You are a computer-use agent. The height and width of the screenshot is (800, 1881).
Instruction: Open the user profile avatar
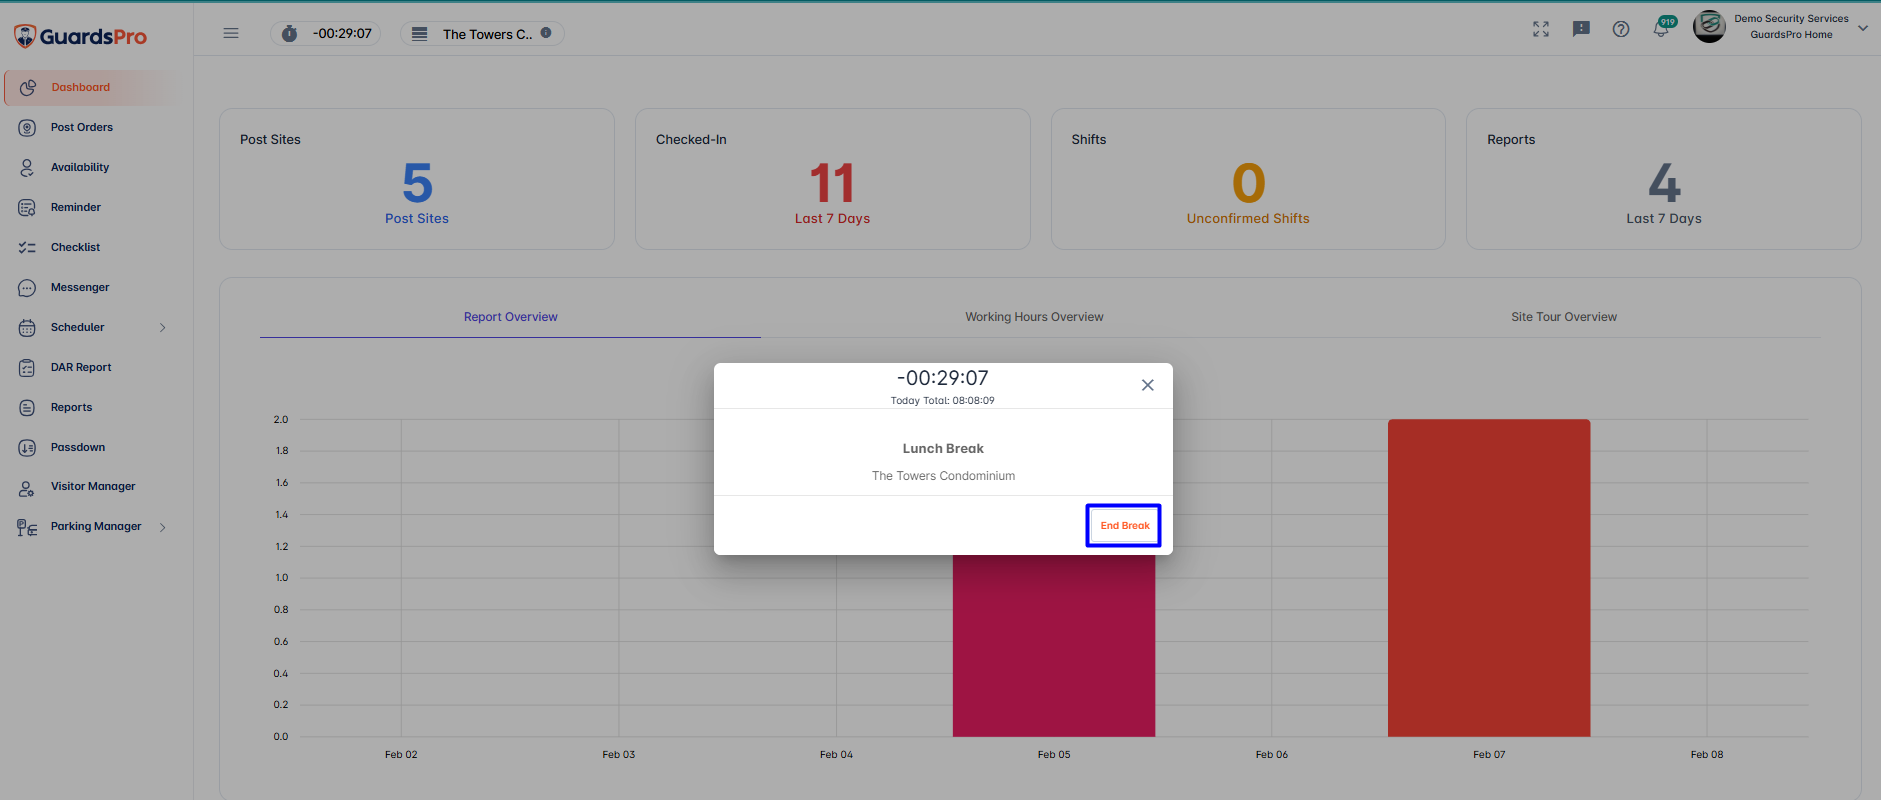[x=1708, y=27]
